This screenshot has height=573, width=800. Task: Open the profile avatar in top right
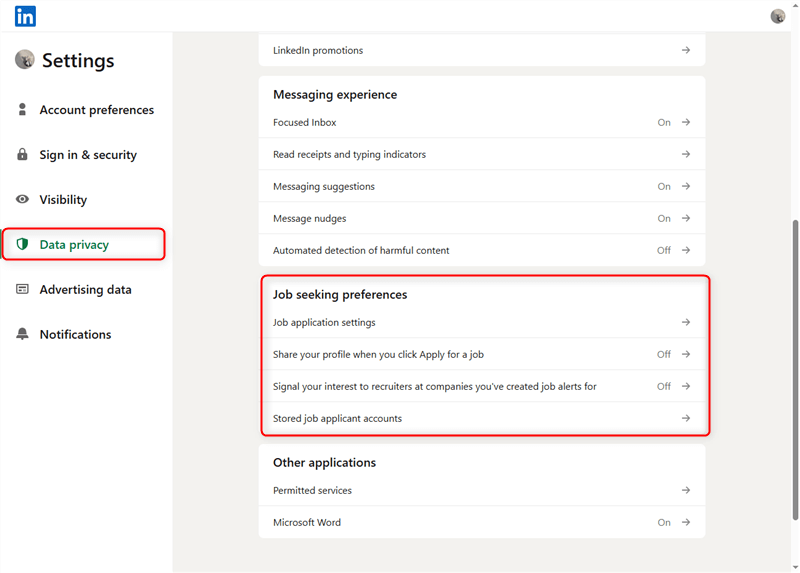click(x=778, y=16)
